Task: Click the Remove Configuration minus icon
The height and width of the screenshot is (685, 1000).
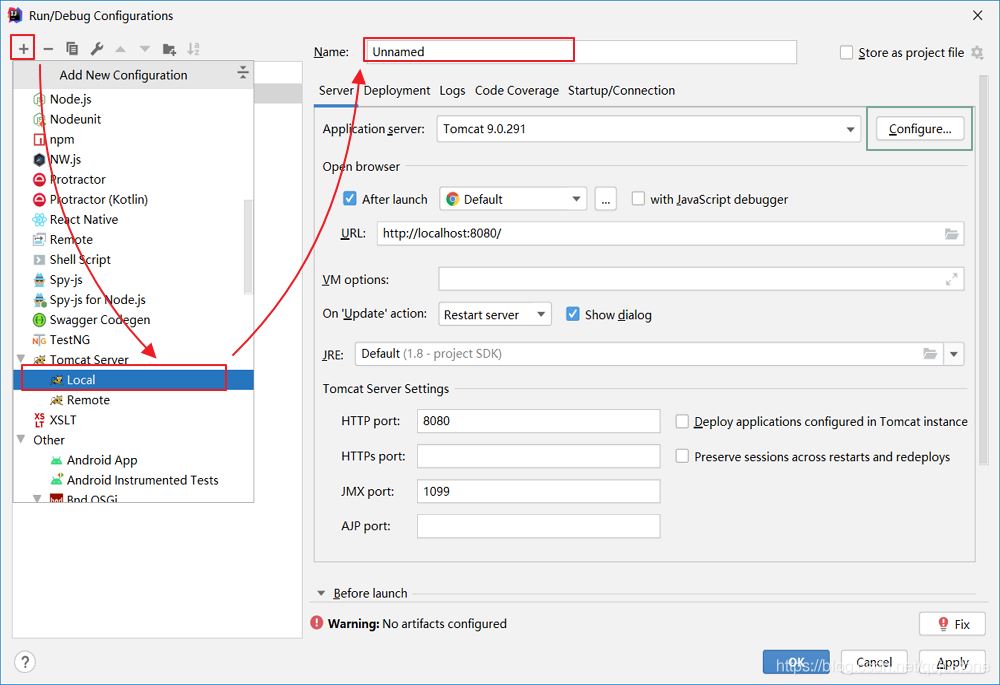Action: pos(48,48)
